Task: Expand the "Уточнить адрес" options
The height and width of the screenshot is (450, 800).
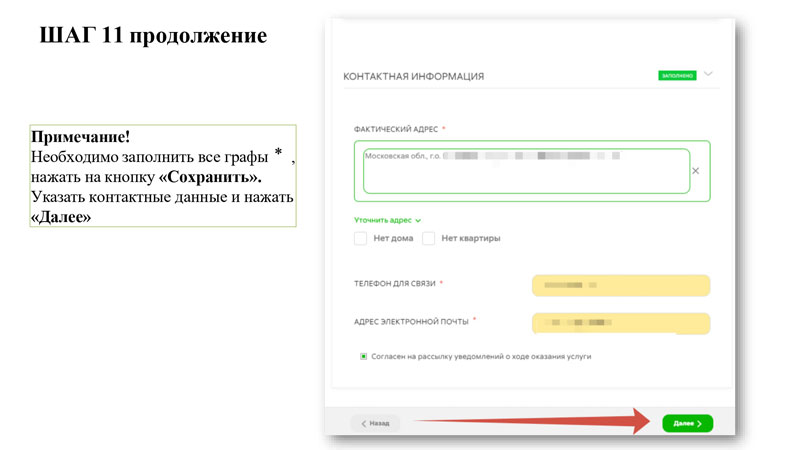Action: (388, 220)
